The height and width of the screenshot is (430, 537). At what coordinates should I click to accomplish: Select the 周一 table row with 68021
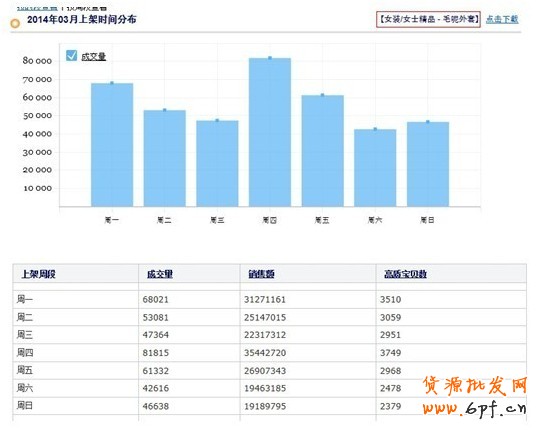coord(270,300)
